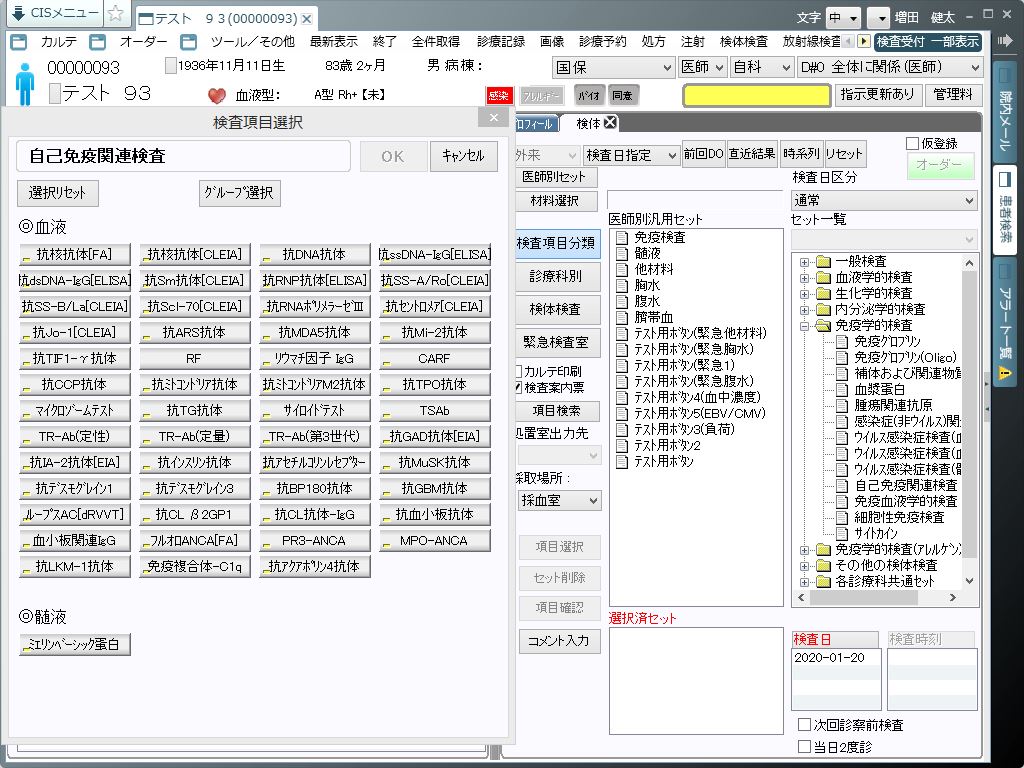1024x768 pixels.
Task: Expand the 一般検査 tree node
Action: click(805, 262)
